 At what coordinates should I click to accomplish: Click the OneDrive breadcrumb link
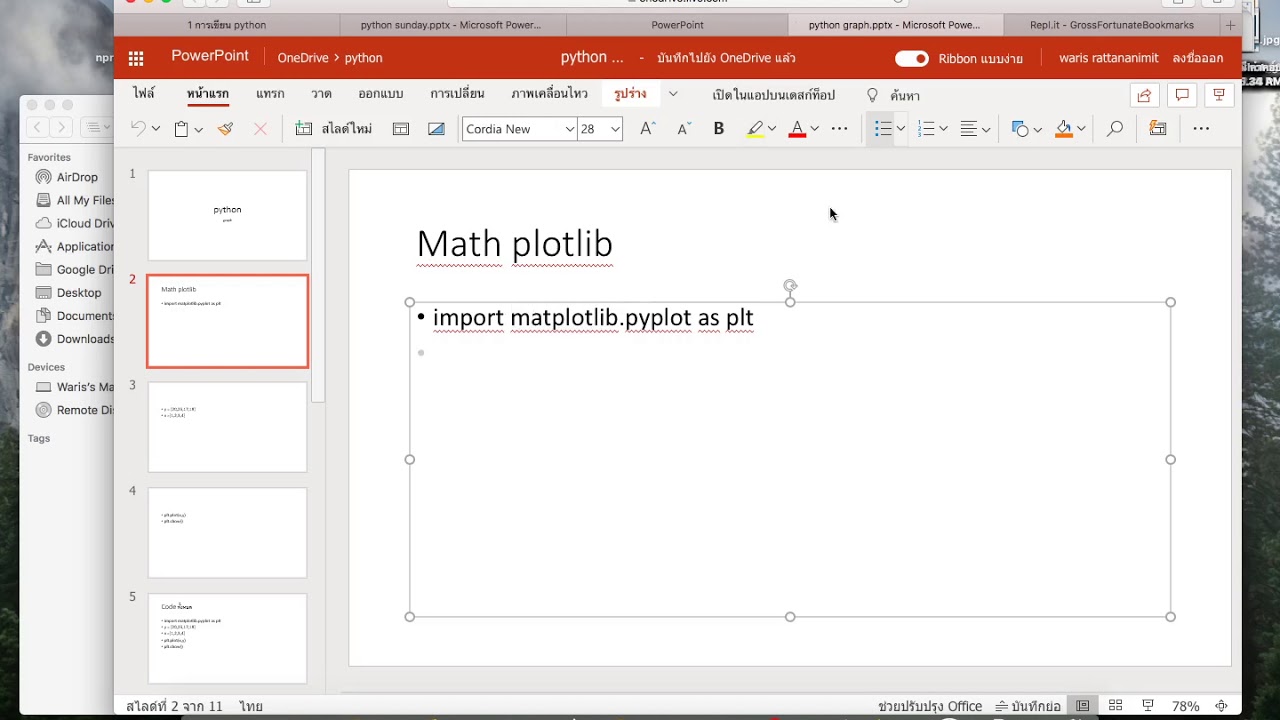coord(303,58)
